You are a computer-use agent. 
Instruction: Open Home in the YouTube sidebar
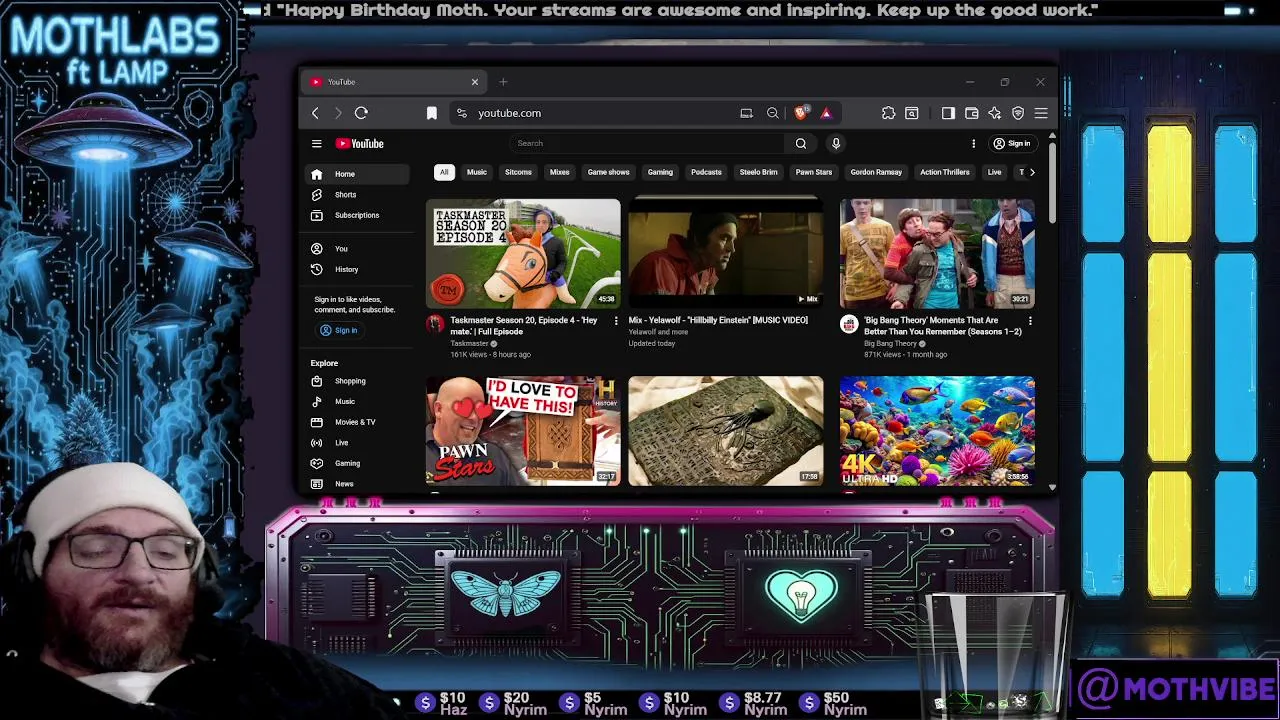357,174
